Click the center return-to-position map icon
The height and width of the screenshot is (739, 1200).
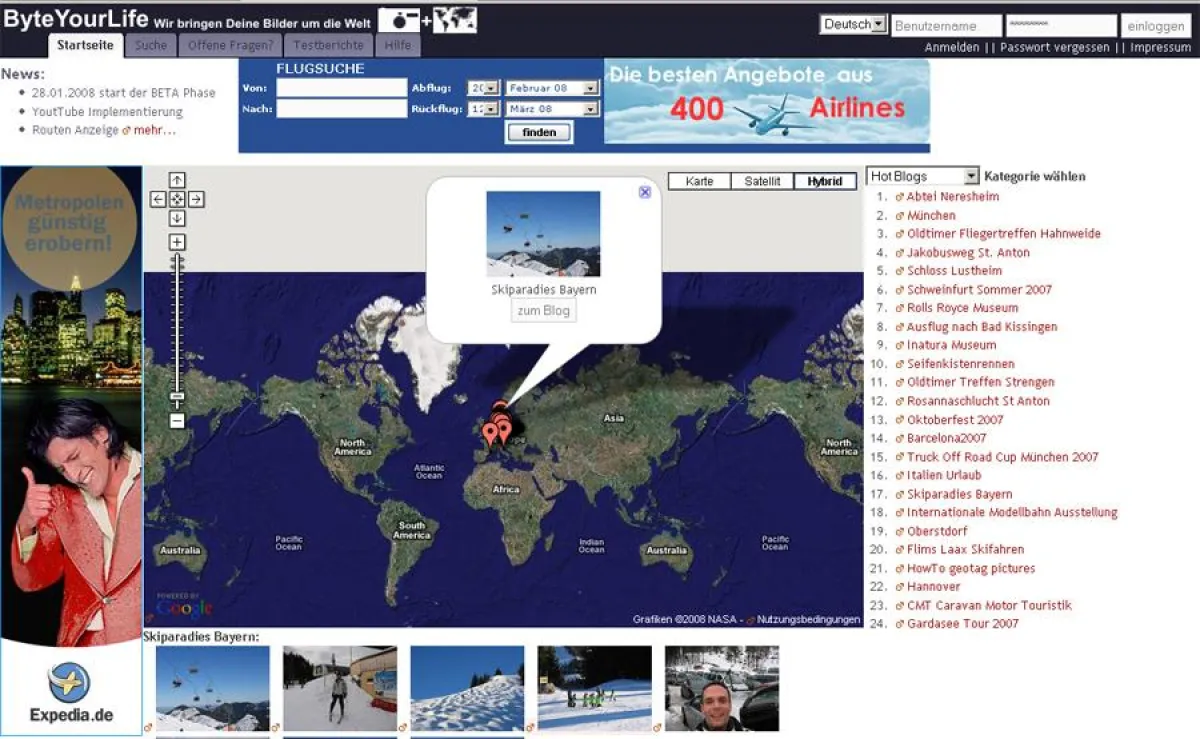177,199
